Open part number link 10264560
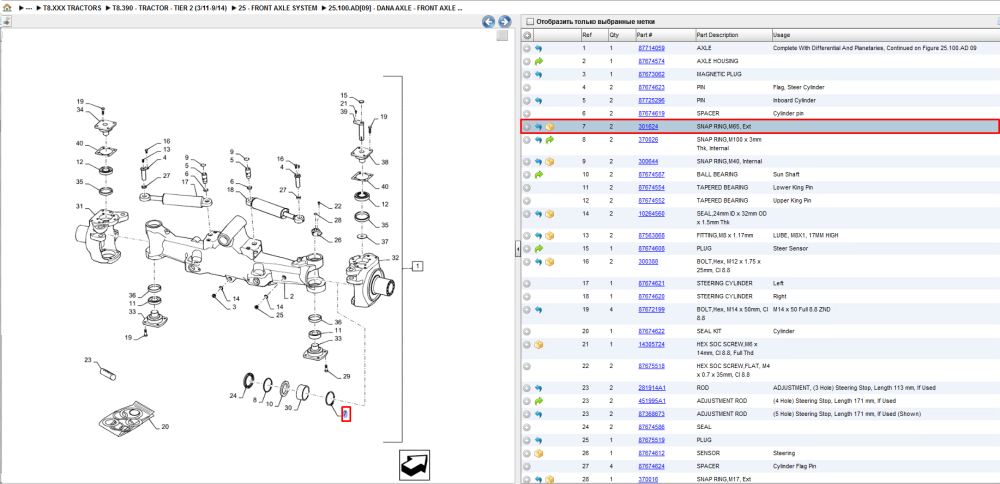The image size is (1000, 484). 651,214
